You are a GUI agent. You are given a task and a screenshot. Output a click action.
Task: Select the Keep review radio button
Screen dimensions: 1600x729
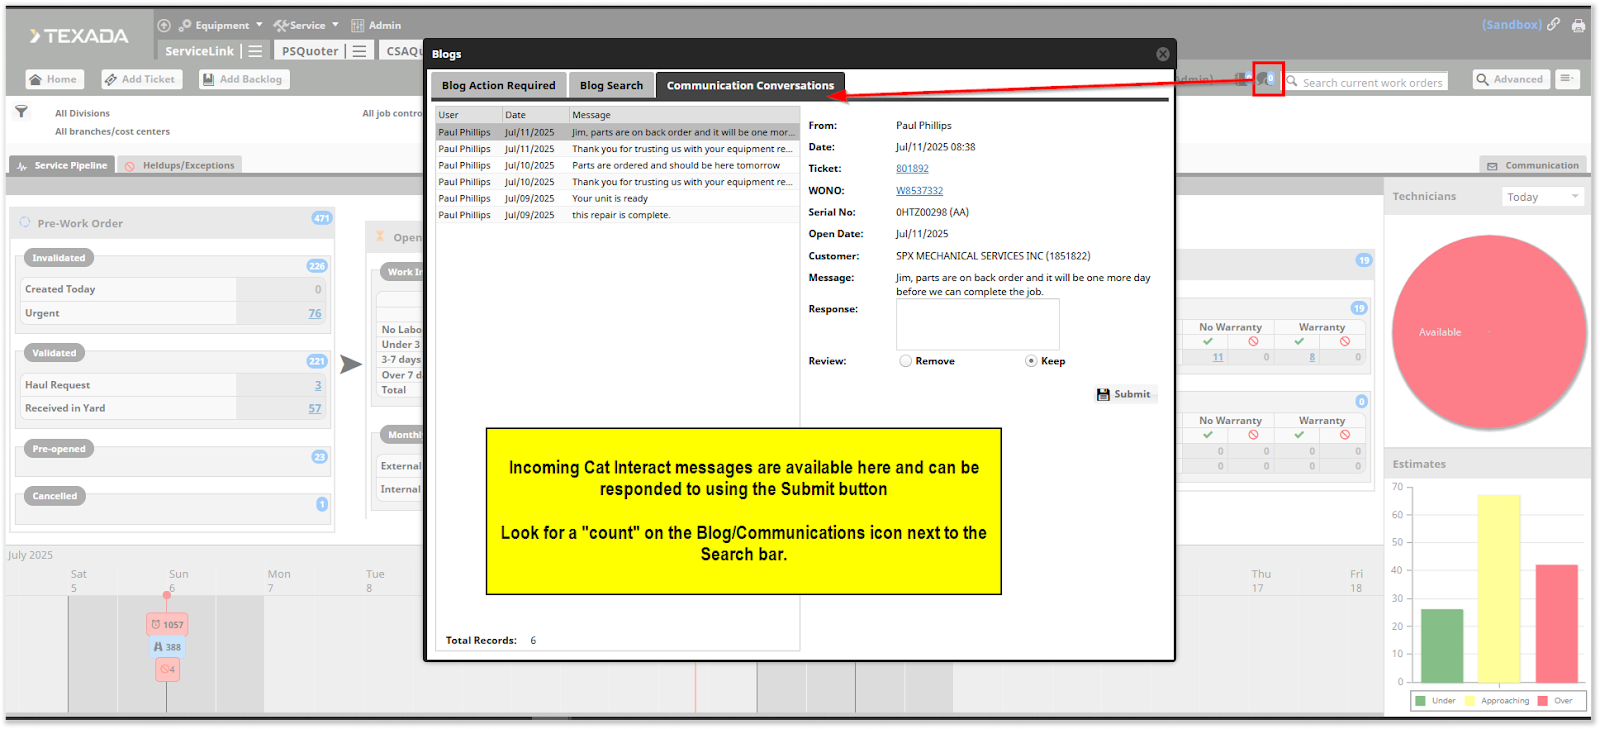1031,361
